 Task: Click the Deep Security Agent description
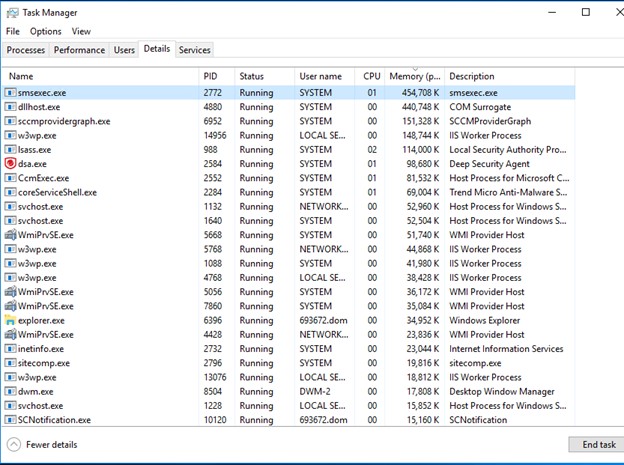[x=489, y=164]
